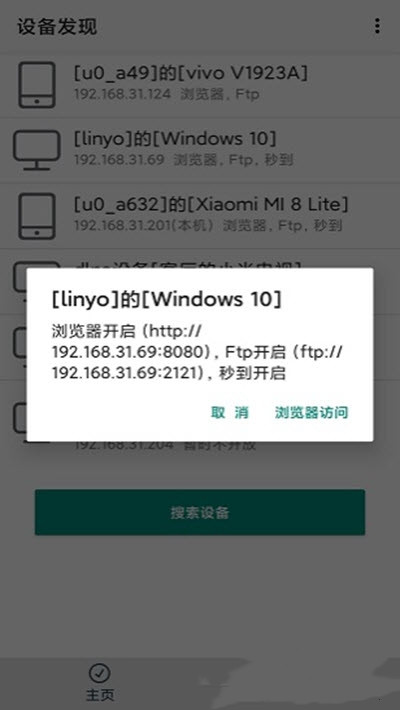Select the [u0_a632] Xiaomi MI 8 Lite entry

tap(200, 216)
